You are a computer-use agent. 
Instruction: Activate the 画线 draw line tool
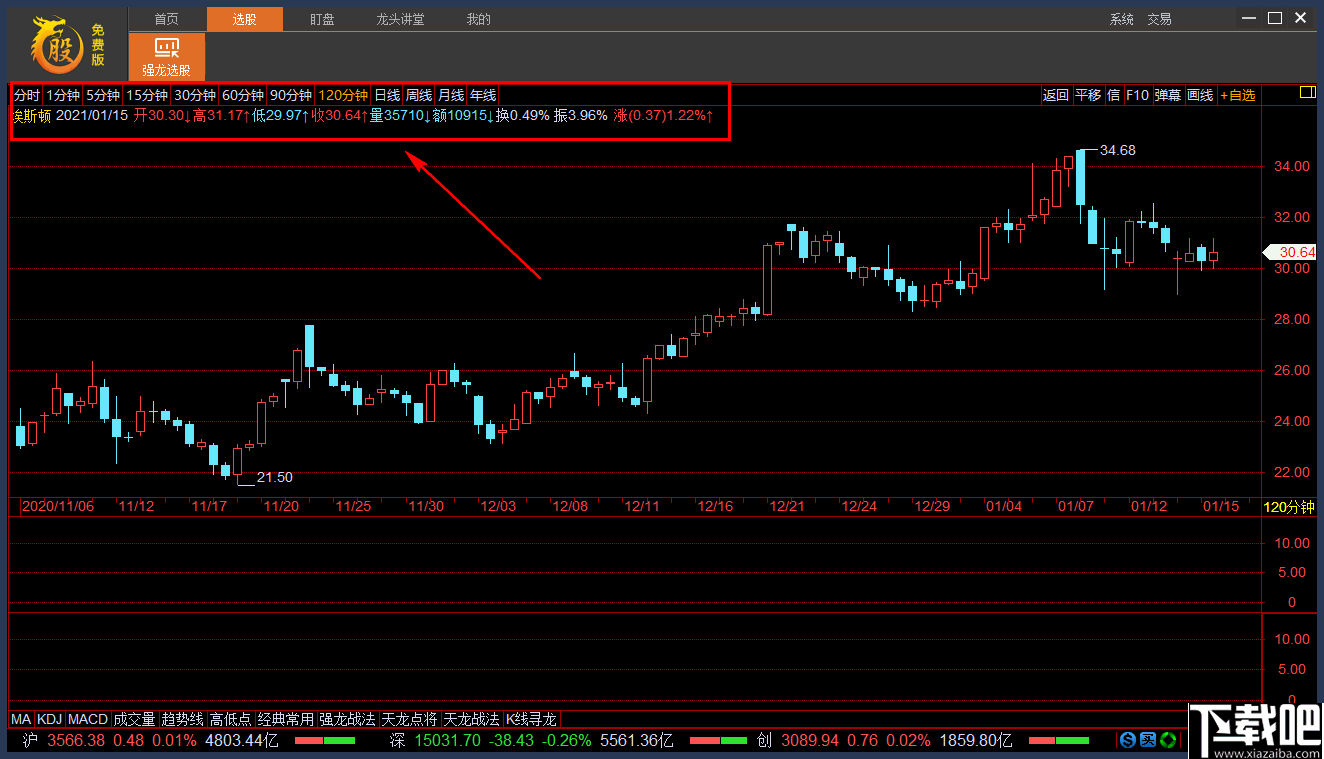(1200, 95)
